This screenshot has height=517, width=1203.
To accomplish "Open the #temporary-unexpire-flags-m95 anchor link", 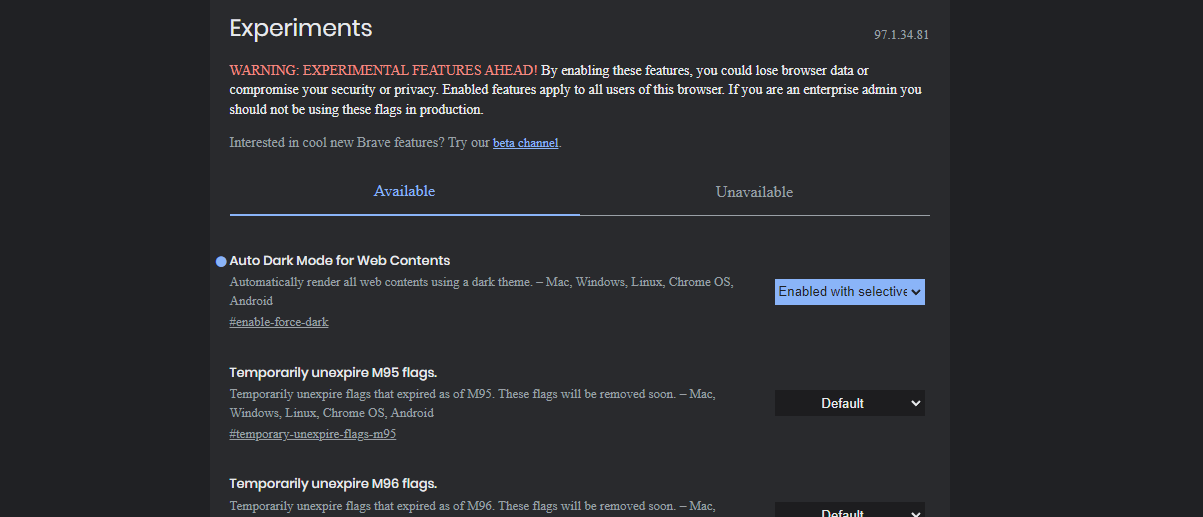I will 313,434.
